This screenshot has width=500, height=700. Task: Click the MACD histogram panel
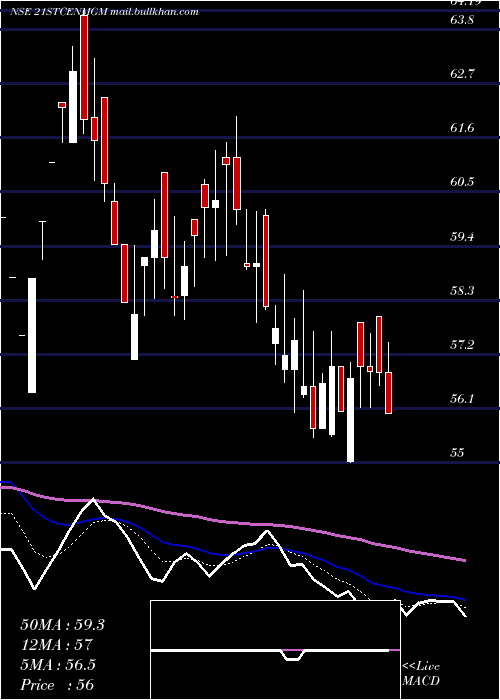(x=275, y=650)
